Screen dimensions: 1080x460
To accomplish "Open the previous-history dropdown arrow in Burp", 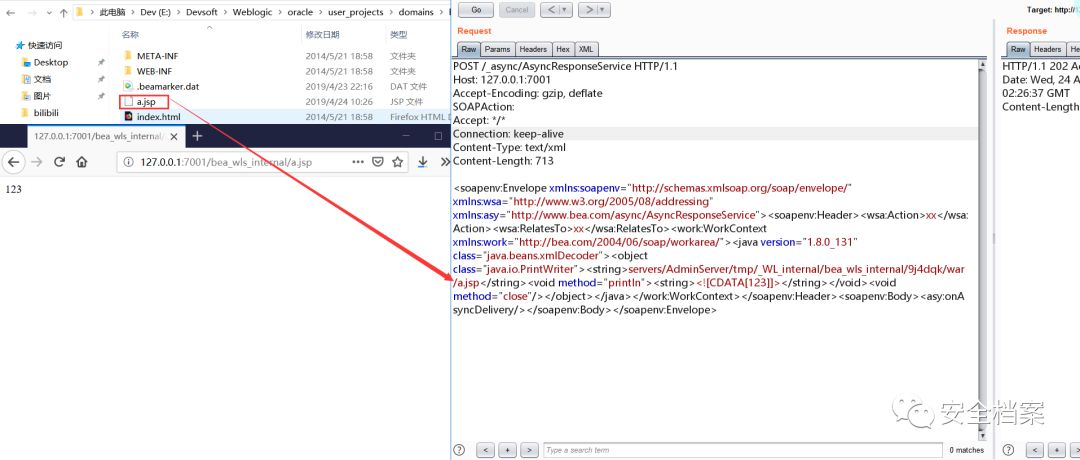I will coord(565,10).
